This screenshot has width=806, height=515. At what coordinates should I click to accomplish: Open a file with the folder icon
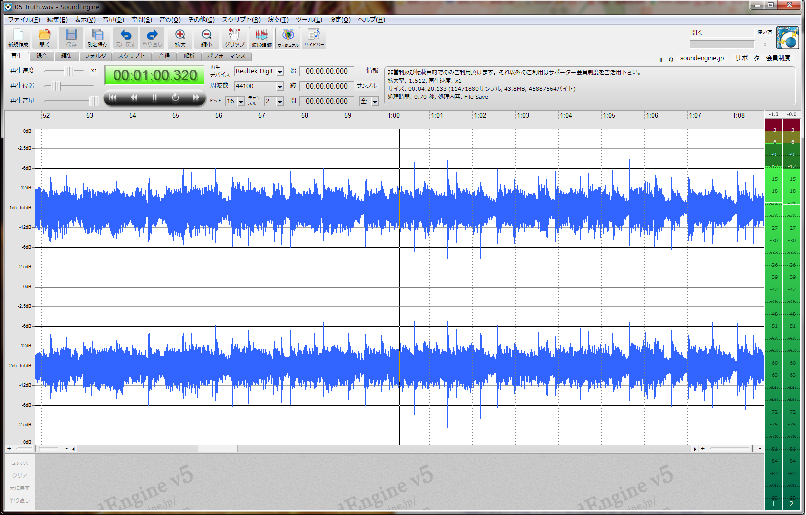(45, 38)
